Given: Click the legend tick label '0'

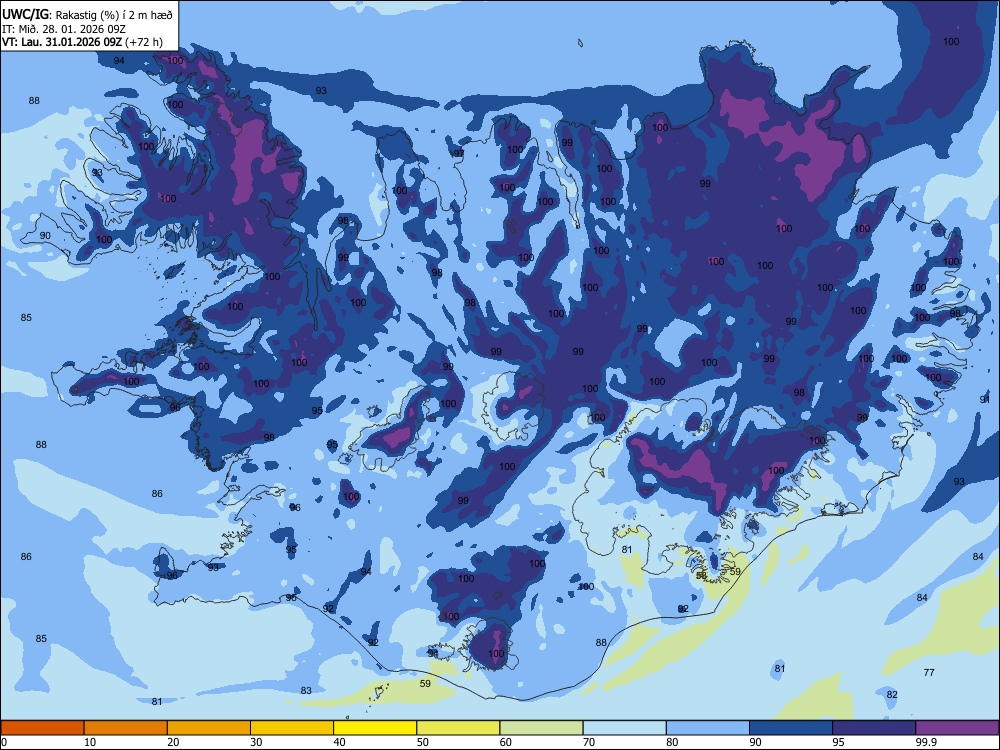Looking at the screenshot, I should (4, 742).
